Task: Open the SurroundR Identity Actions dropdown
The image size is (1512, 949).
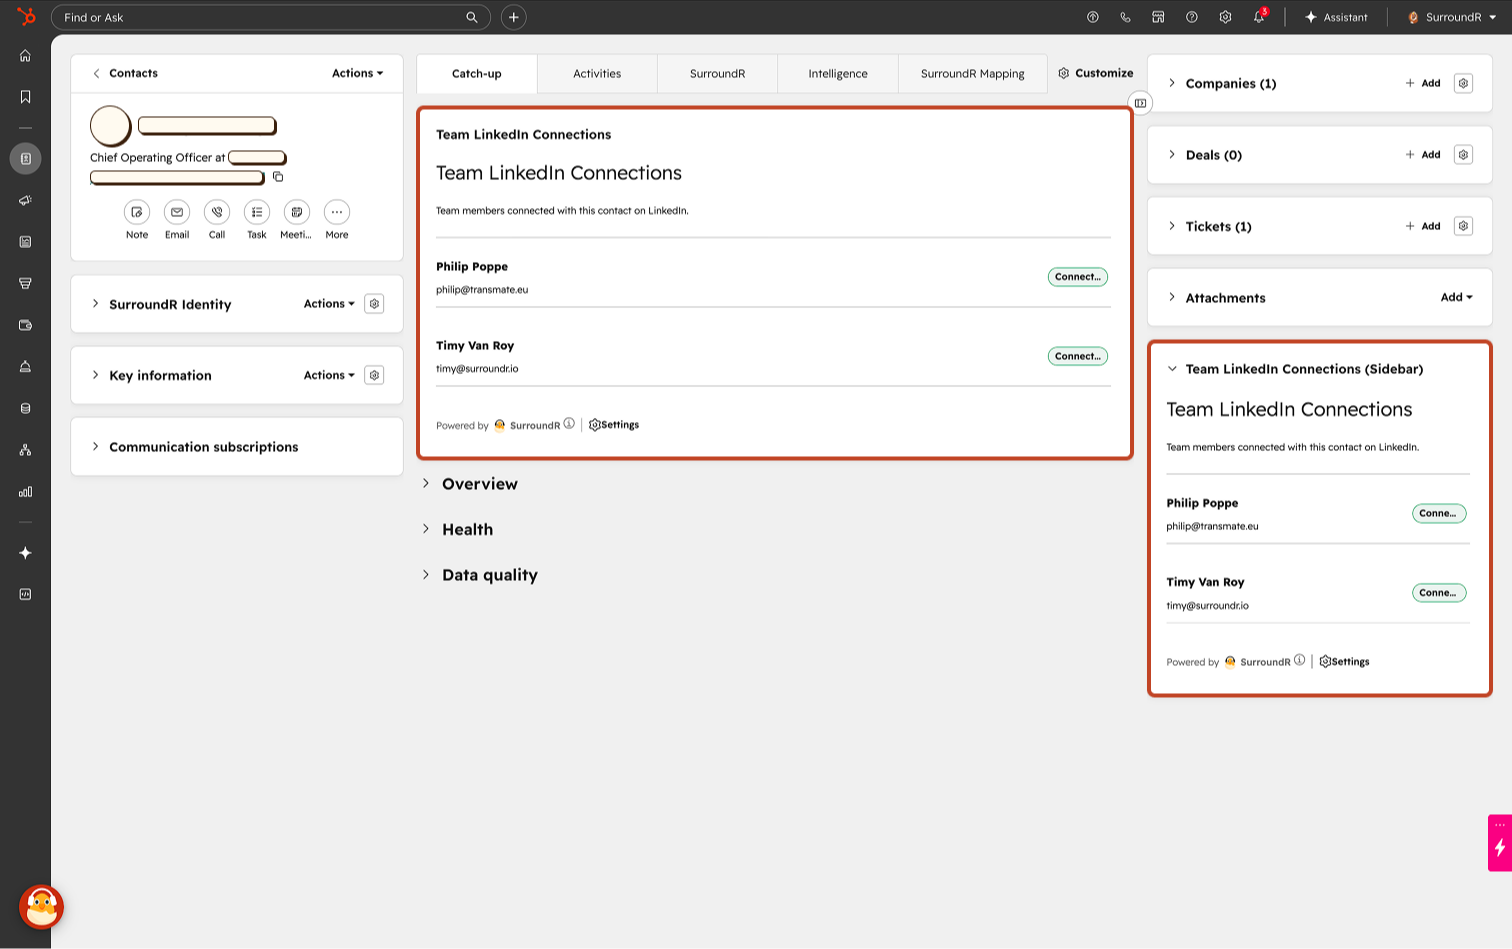Action: pyautogui.click(x=329, y=304)
